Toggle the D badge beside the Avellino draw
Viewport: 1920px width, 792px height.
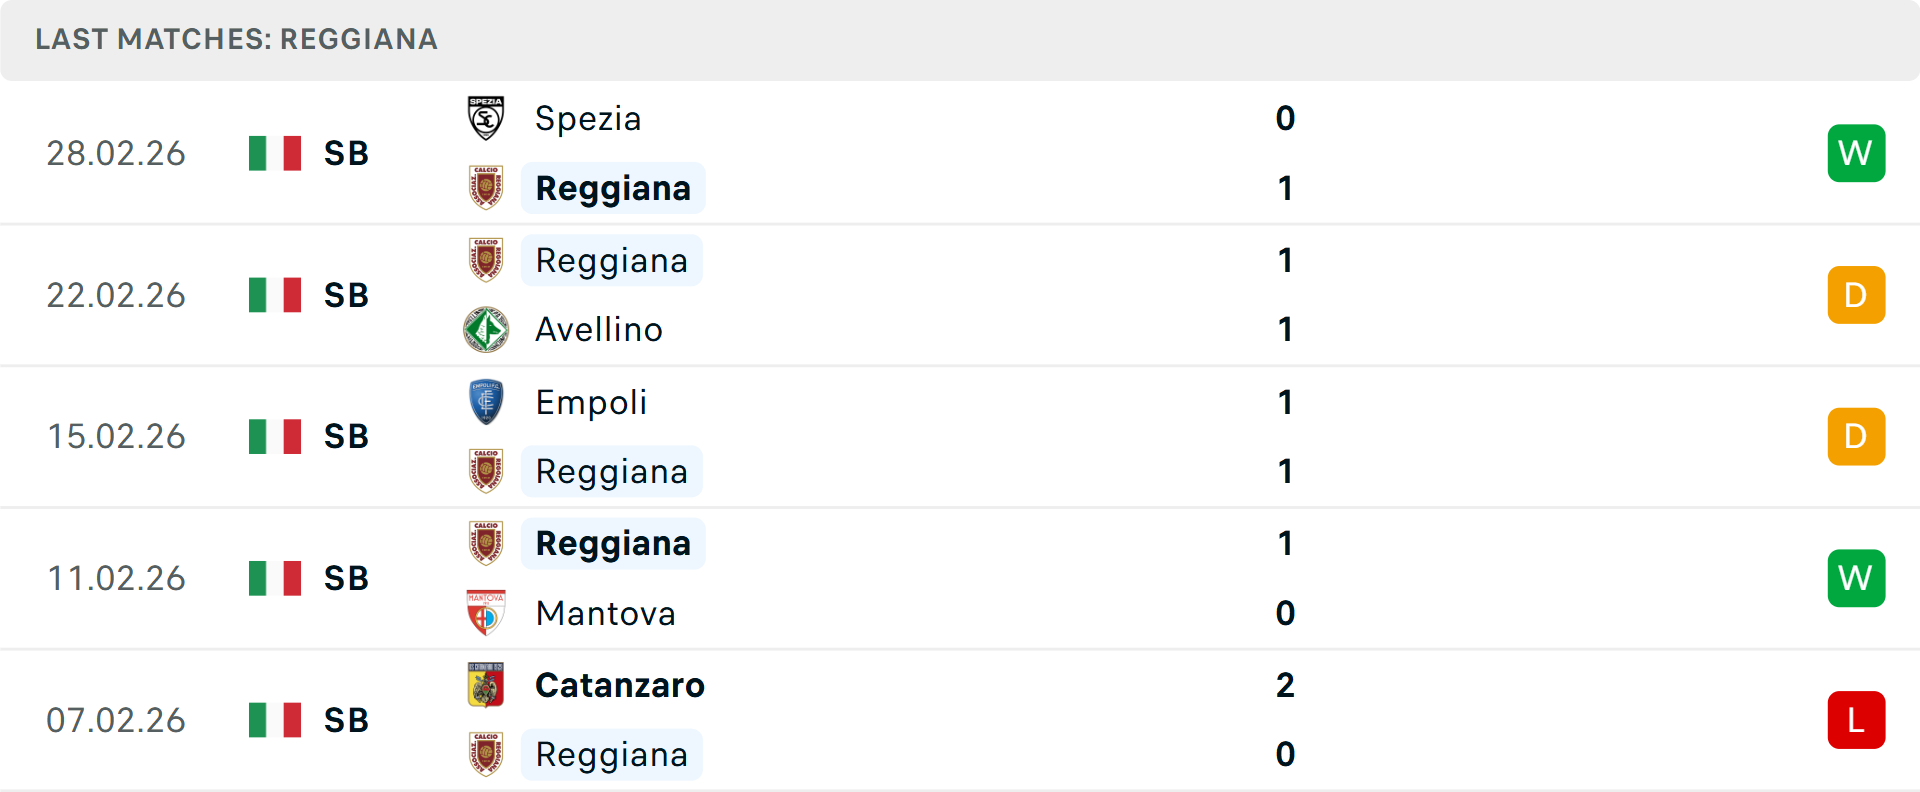click(x=1856, y=294)
